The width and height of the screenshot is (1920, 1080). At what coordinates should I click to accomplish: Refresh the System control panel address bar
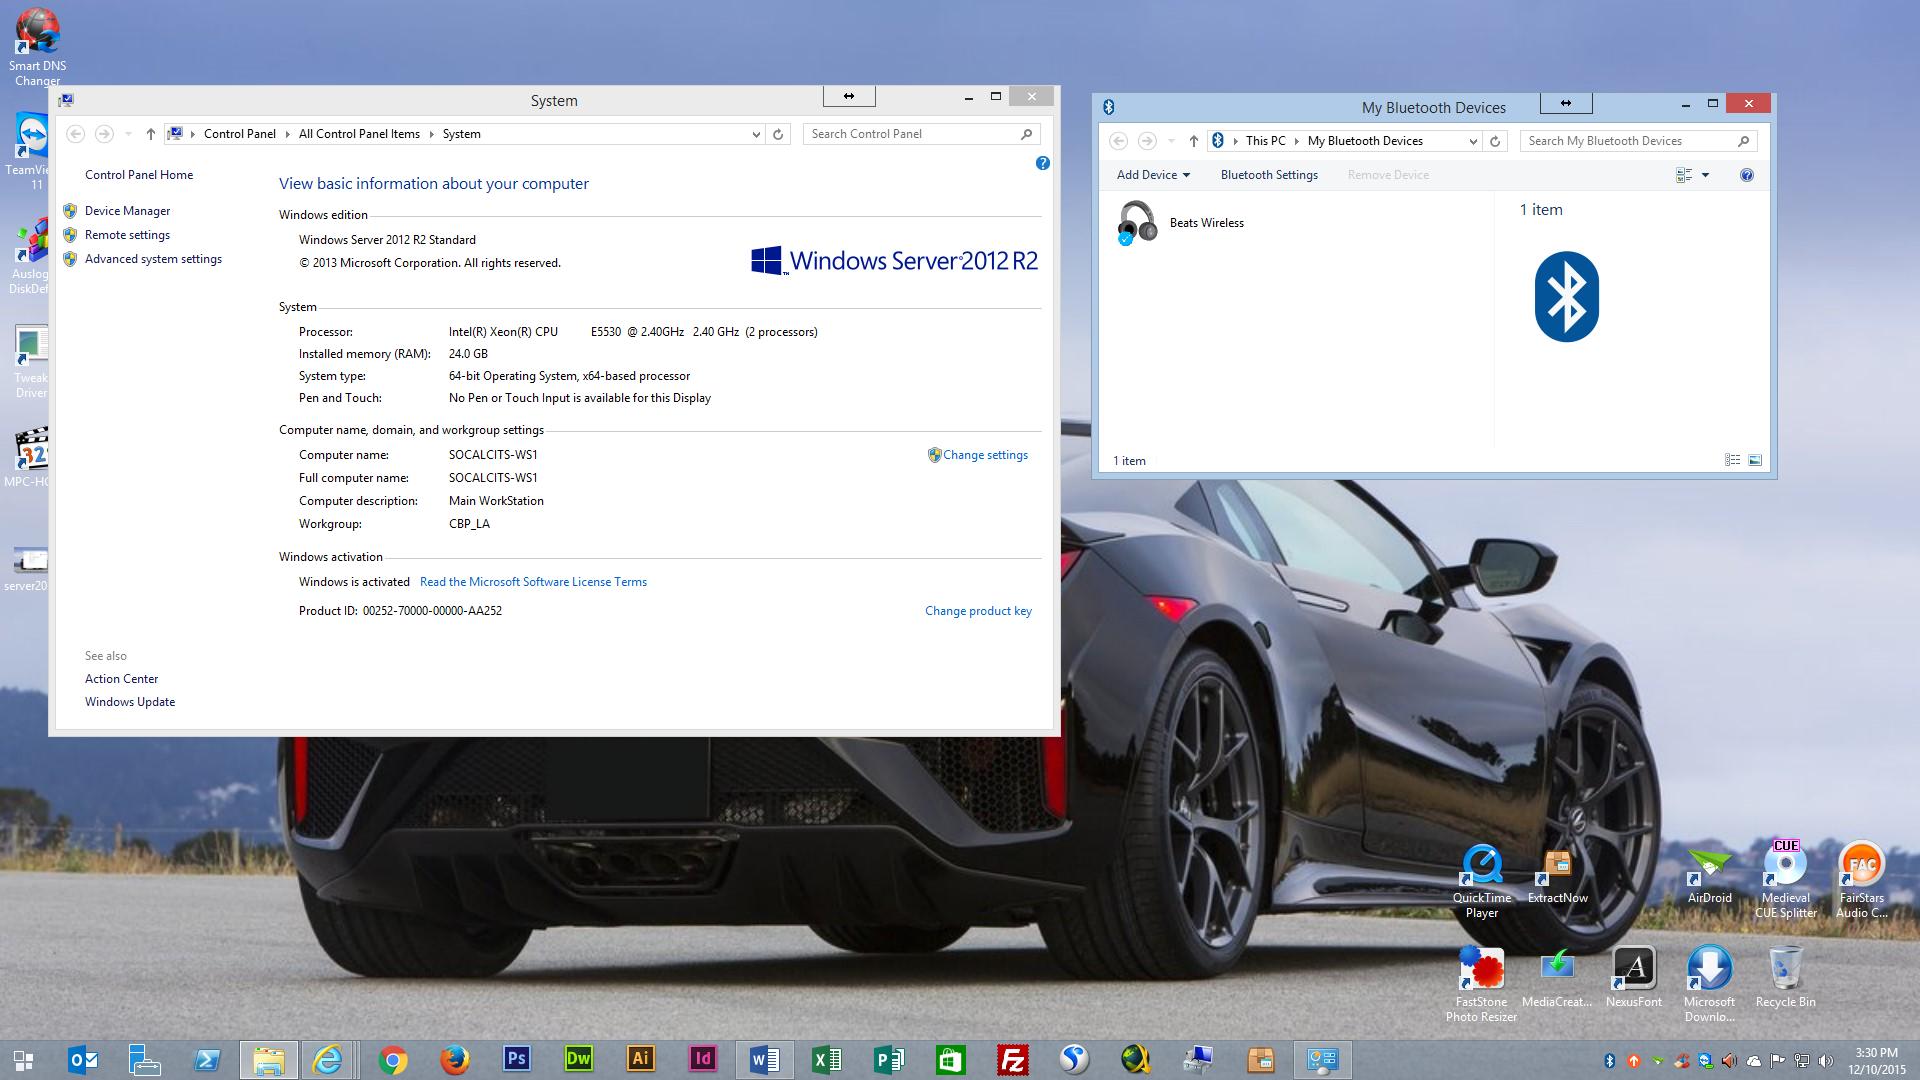[778, 134]
